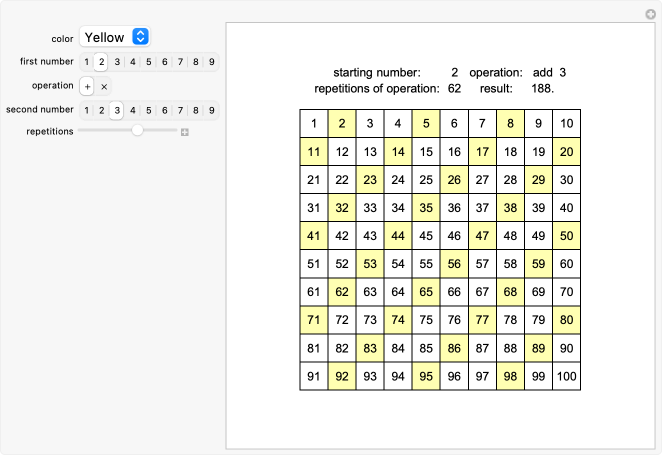Select the multiply operation button
Image resolution: width=662 pixels, height=456 pixels.
point(104,87)
